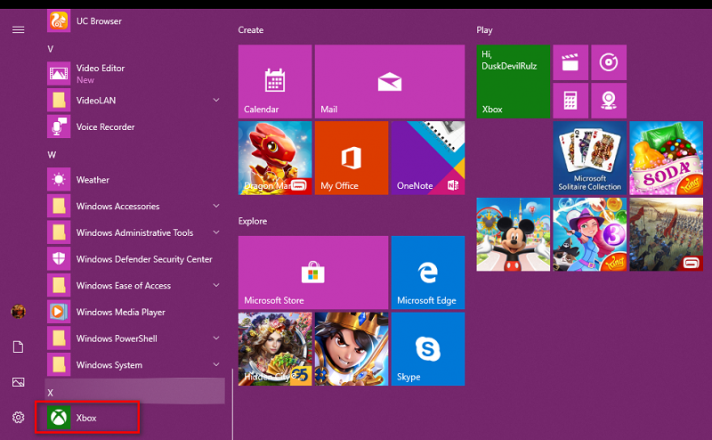Click the Explore group heading
This screenshot has width=712, height=440.
pos(252,221)
